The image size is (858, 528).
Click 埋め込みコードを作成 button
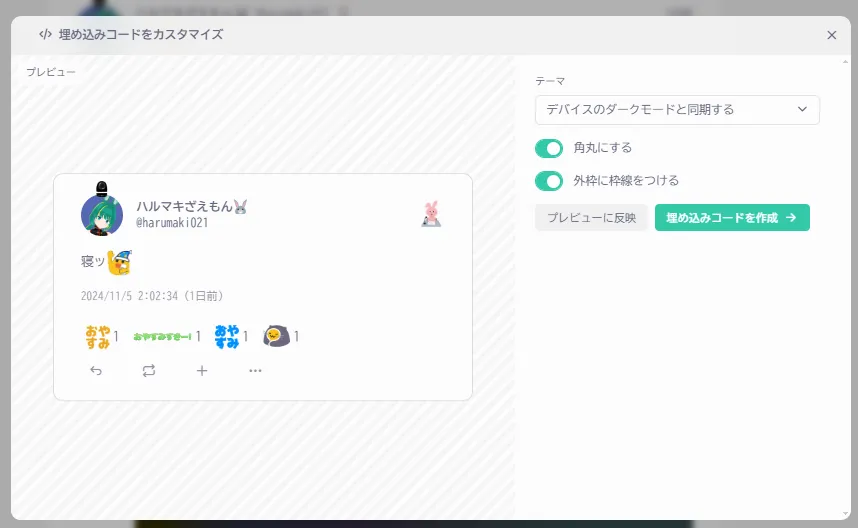[732, 218]
